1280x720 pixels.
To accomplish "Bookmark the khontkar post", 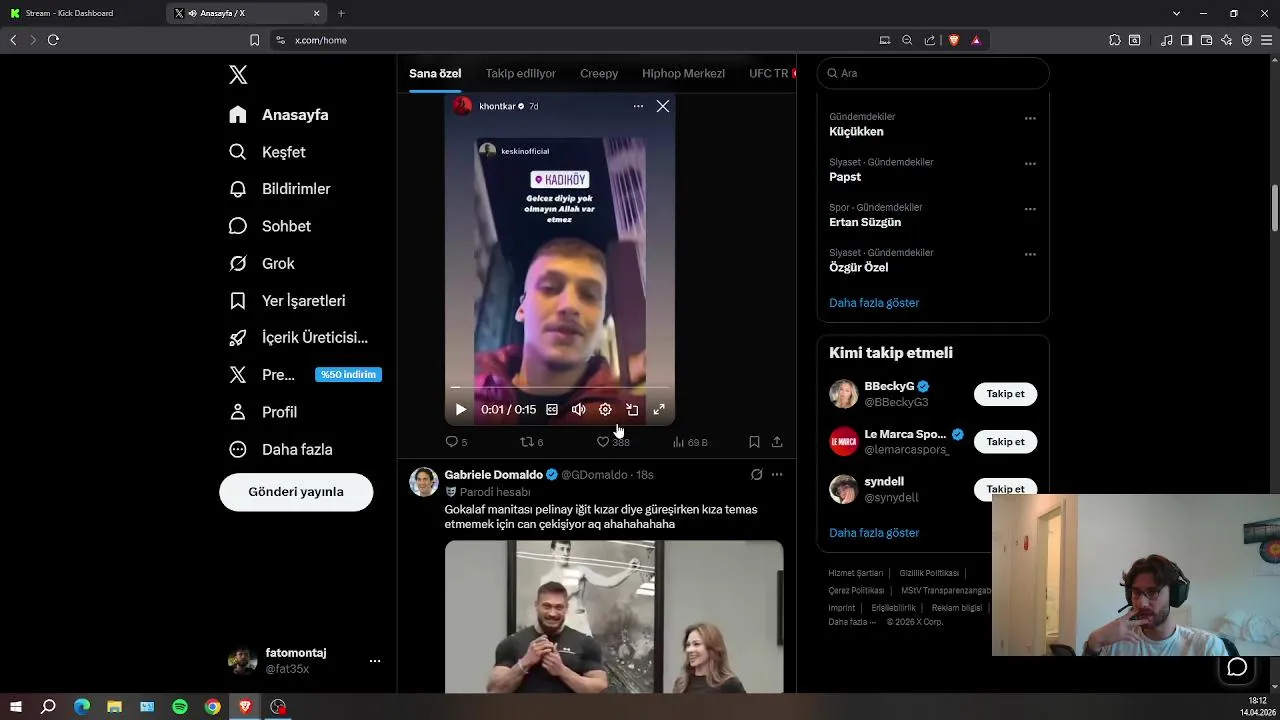I will 754,441.
